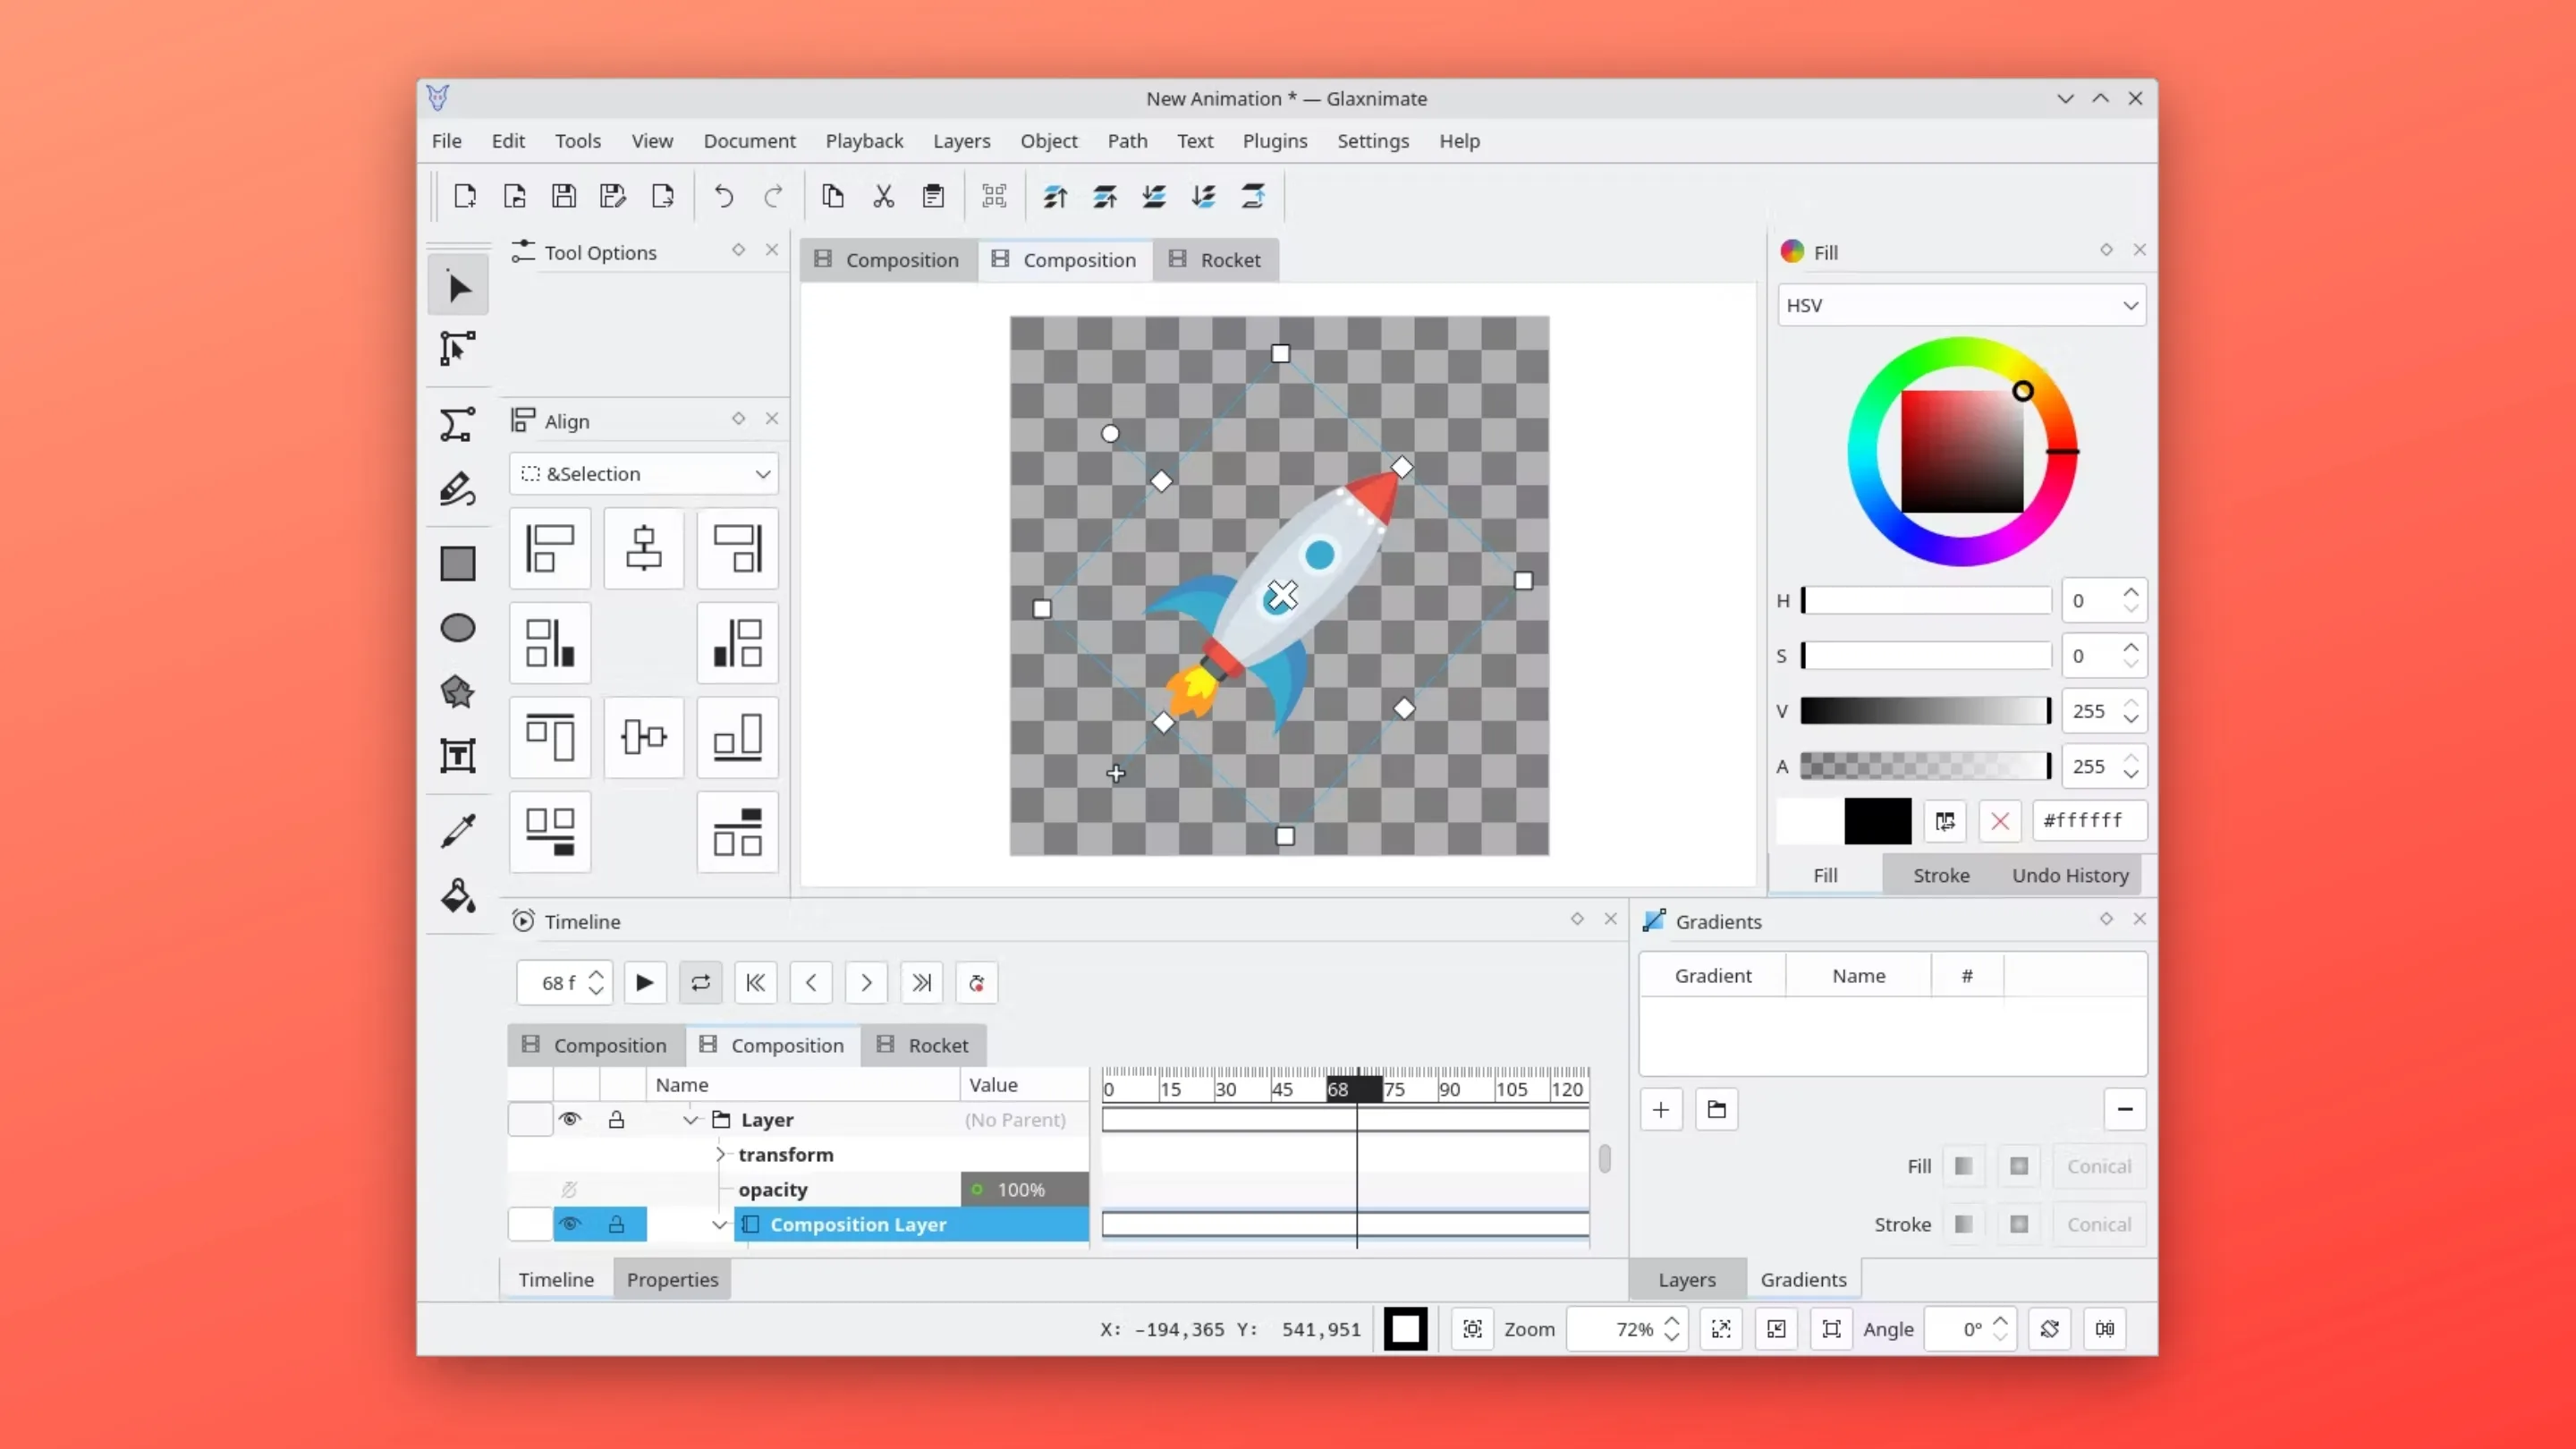Viewport: 2576px width, 1449px height.
Task: Open the HSV color model dropdown
Action: (1960, 305)
